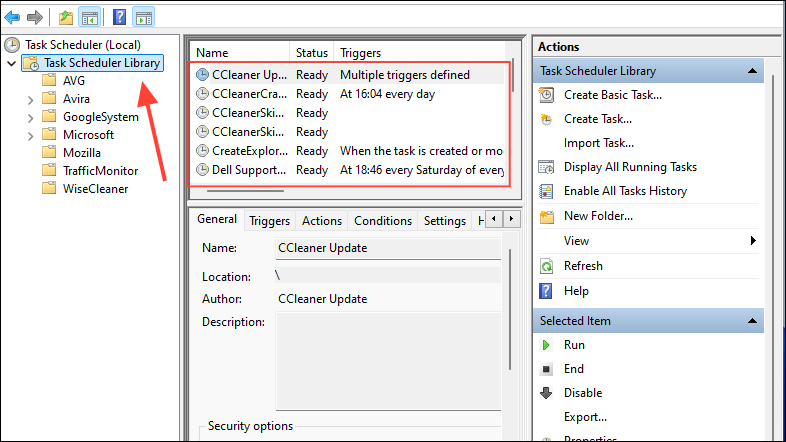
Task: Toggle the Show/Hide Console Tree icon
Action: 90,18
